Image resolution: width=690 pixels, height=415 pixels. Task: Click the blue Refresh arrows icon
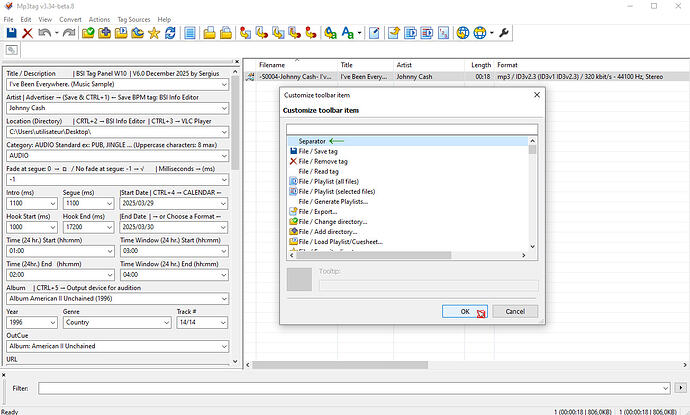[x=170, y=33]
